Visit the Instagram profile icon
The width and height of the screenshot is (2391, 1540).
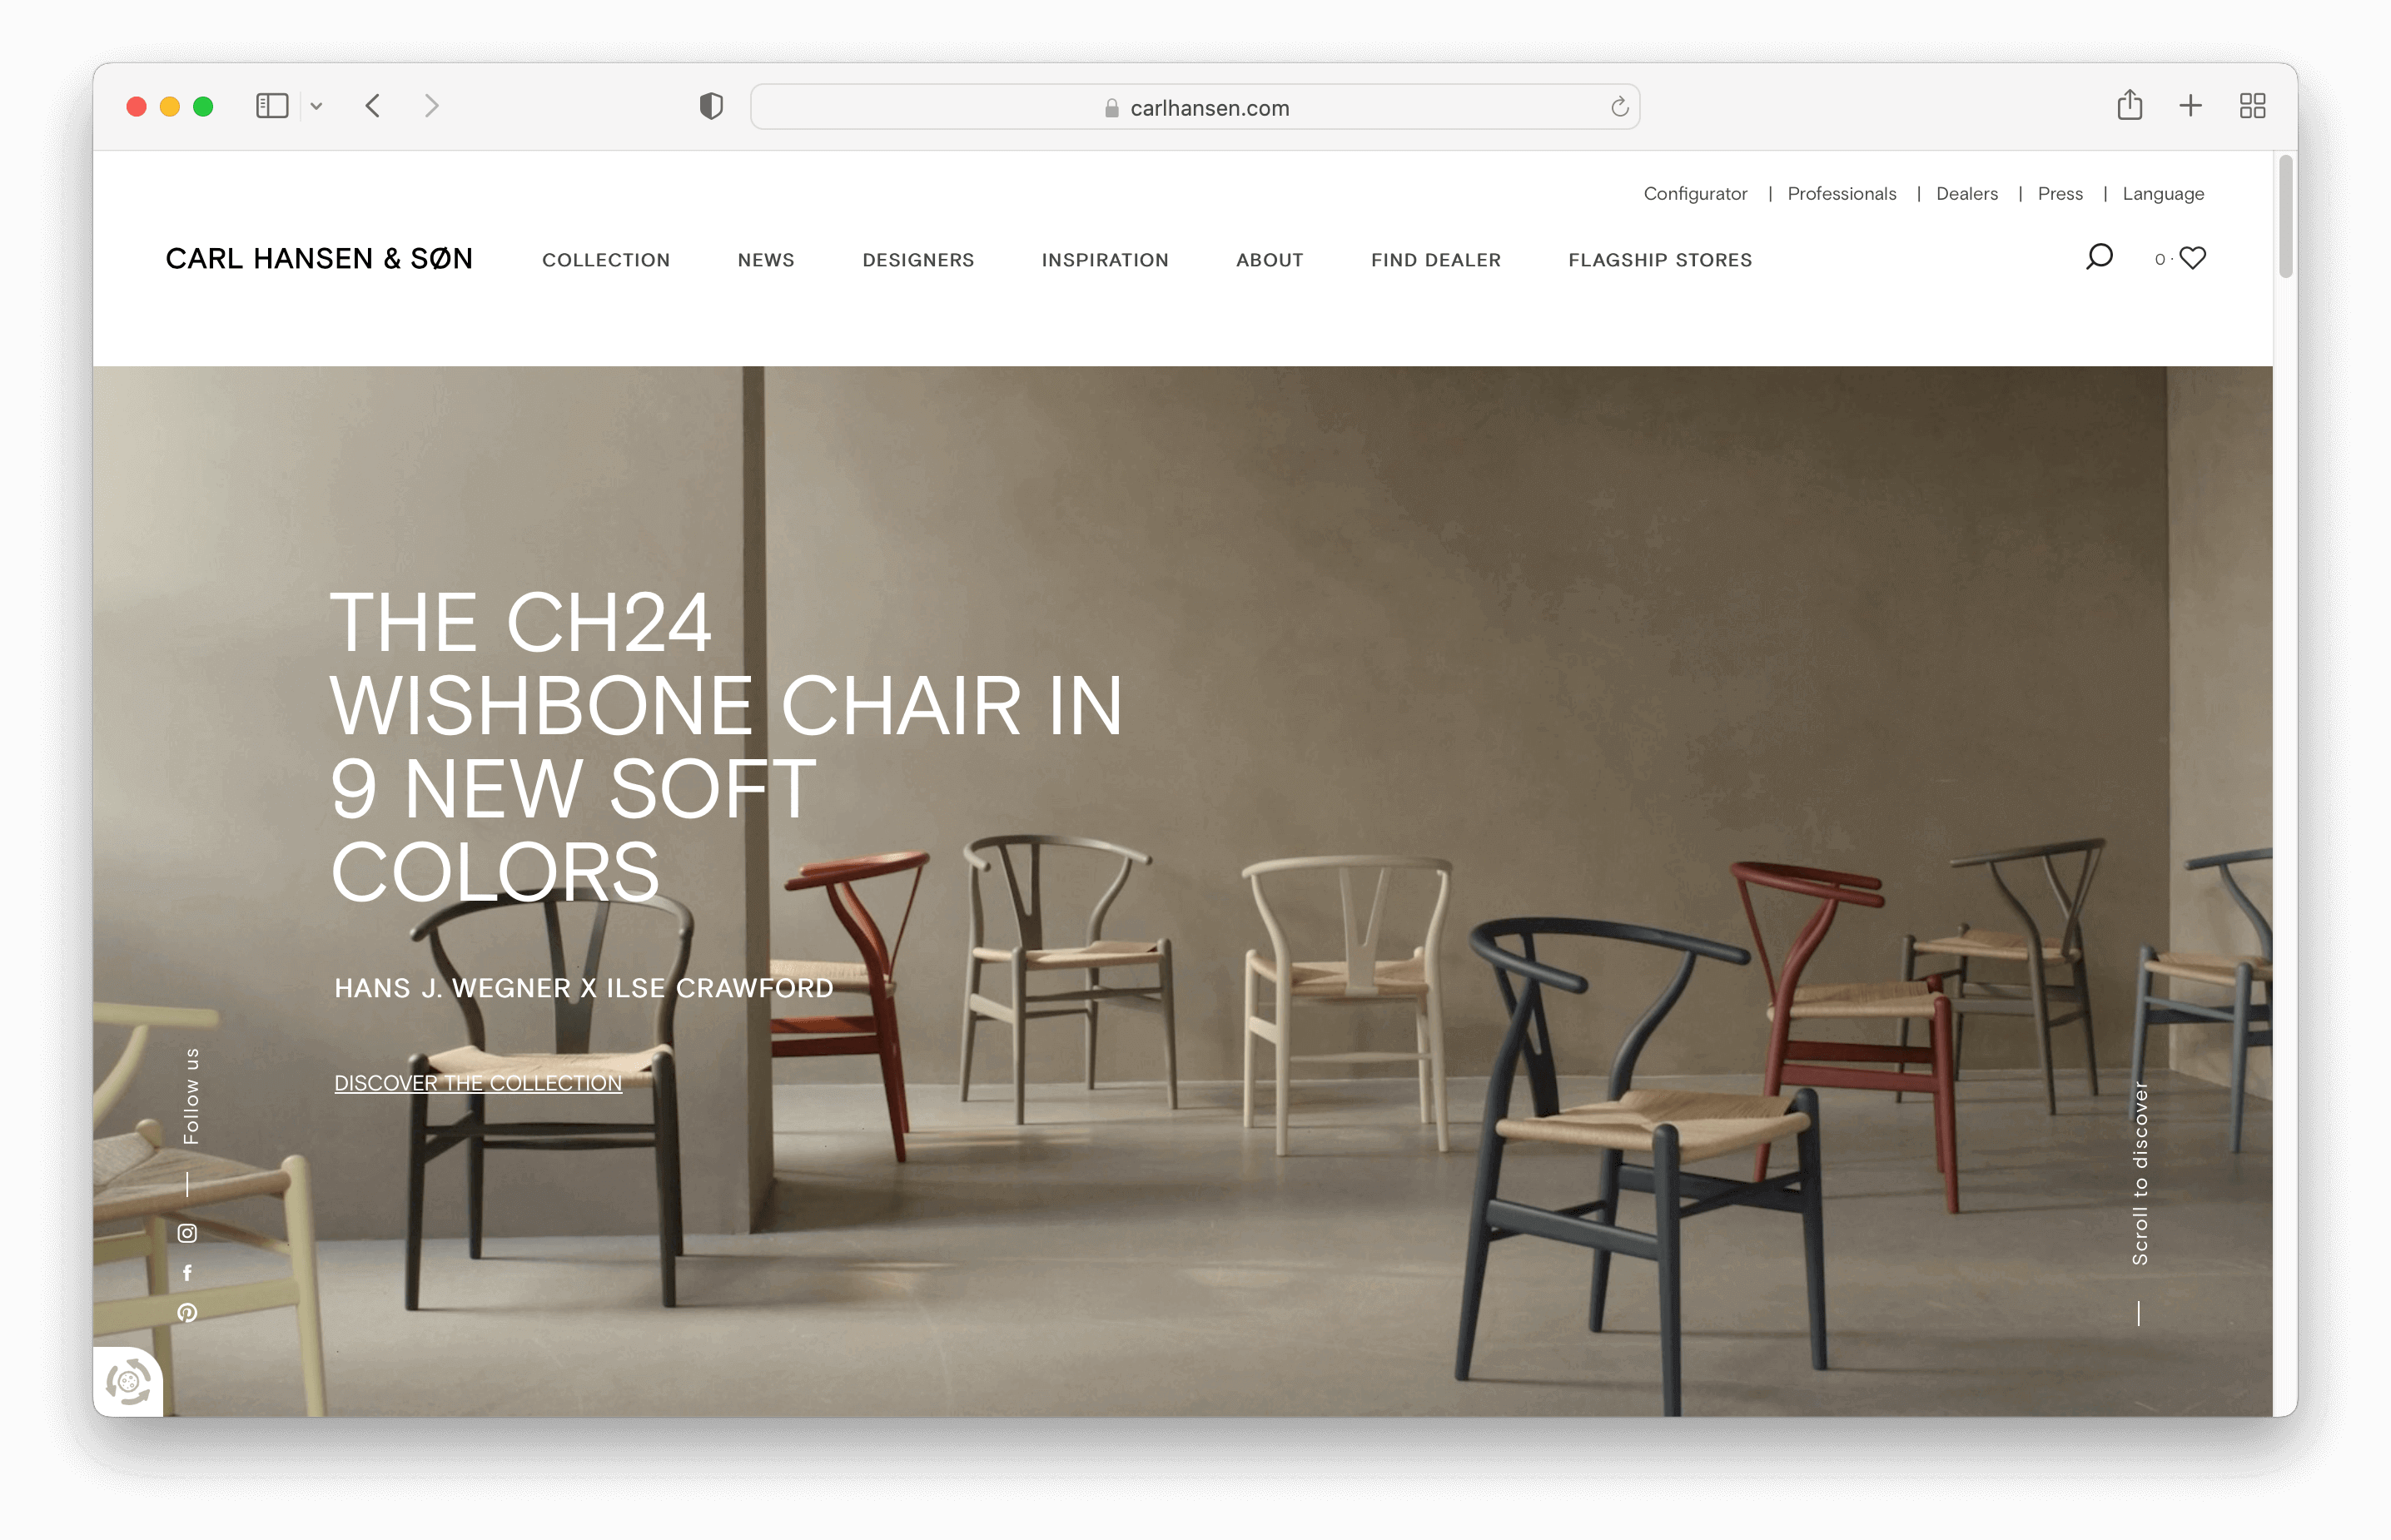click(187, 1233)
